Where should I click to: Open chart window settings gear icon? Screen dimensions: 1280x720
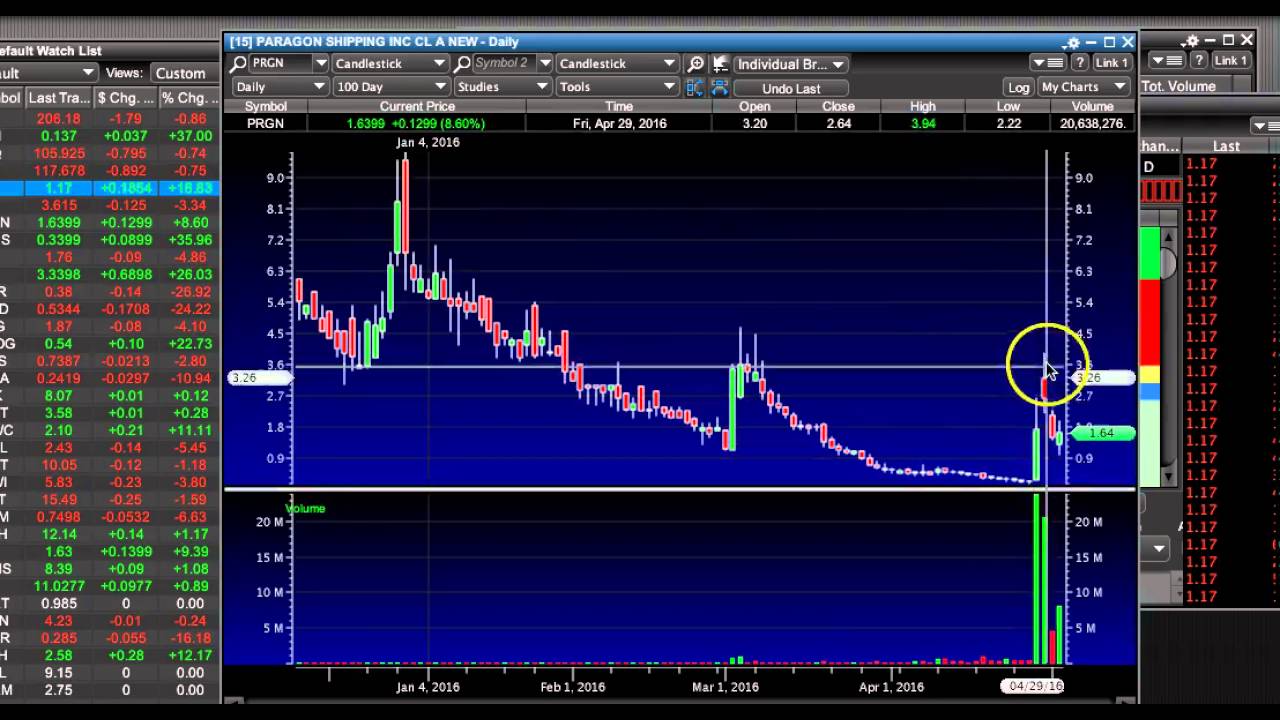pyautogui.click(x=1072, y=42)
